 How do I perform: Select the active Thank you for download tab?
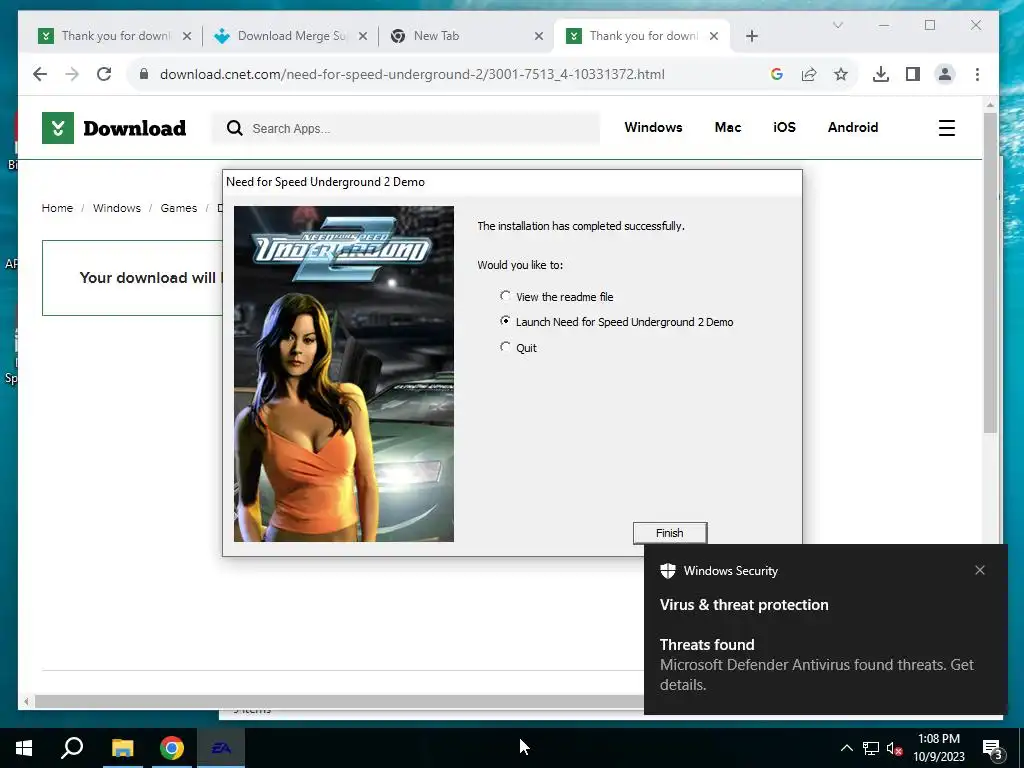pyautogui.click(x=643, y=36)
